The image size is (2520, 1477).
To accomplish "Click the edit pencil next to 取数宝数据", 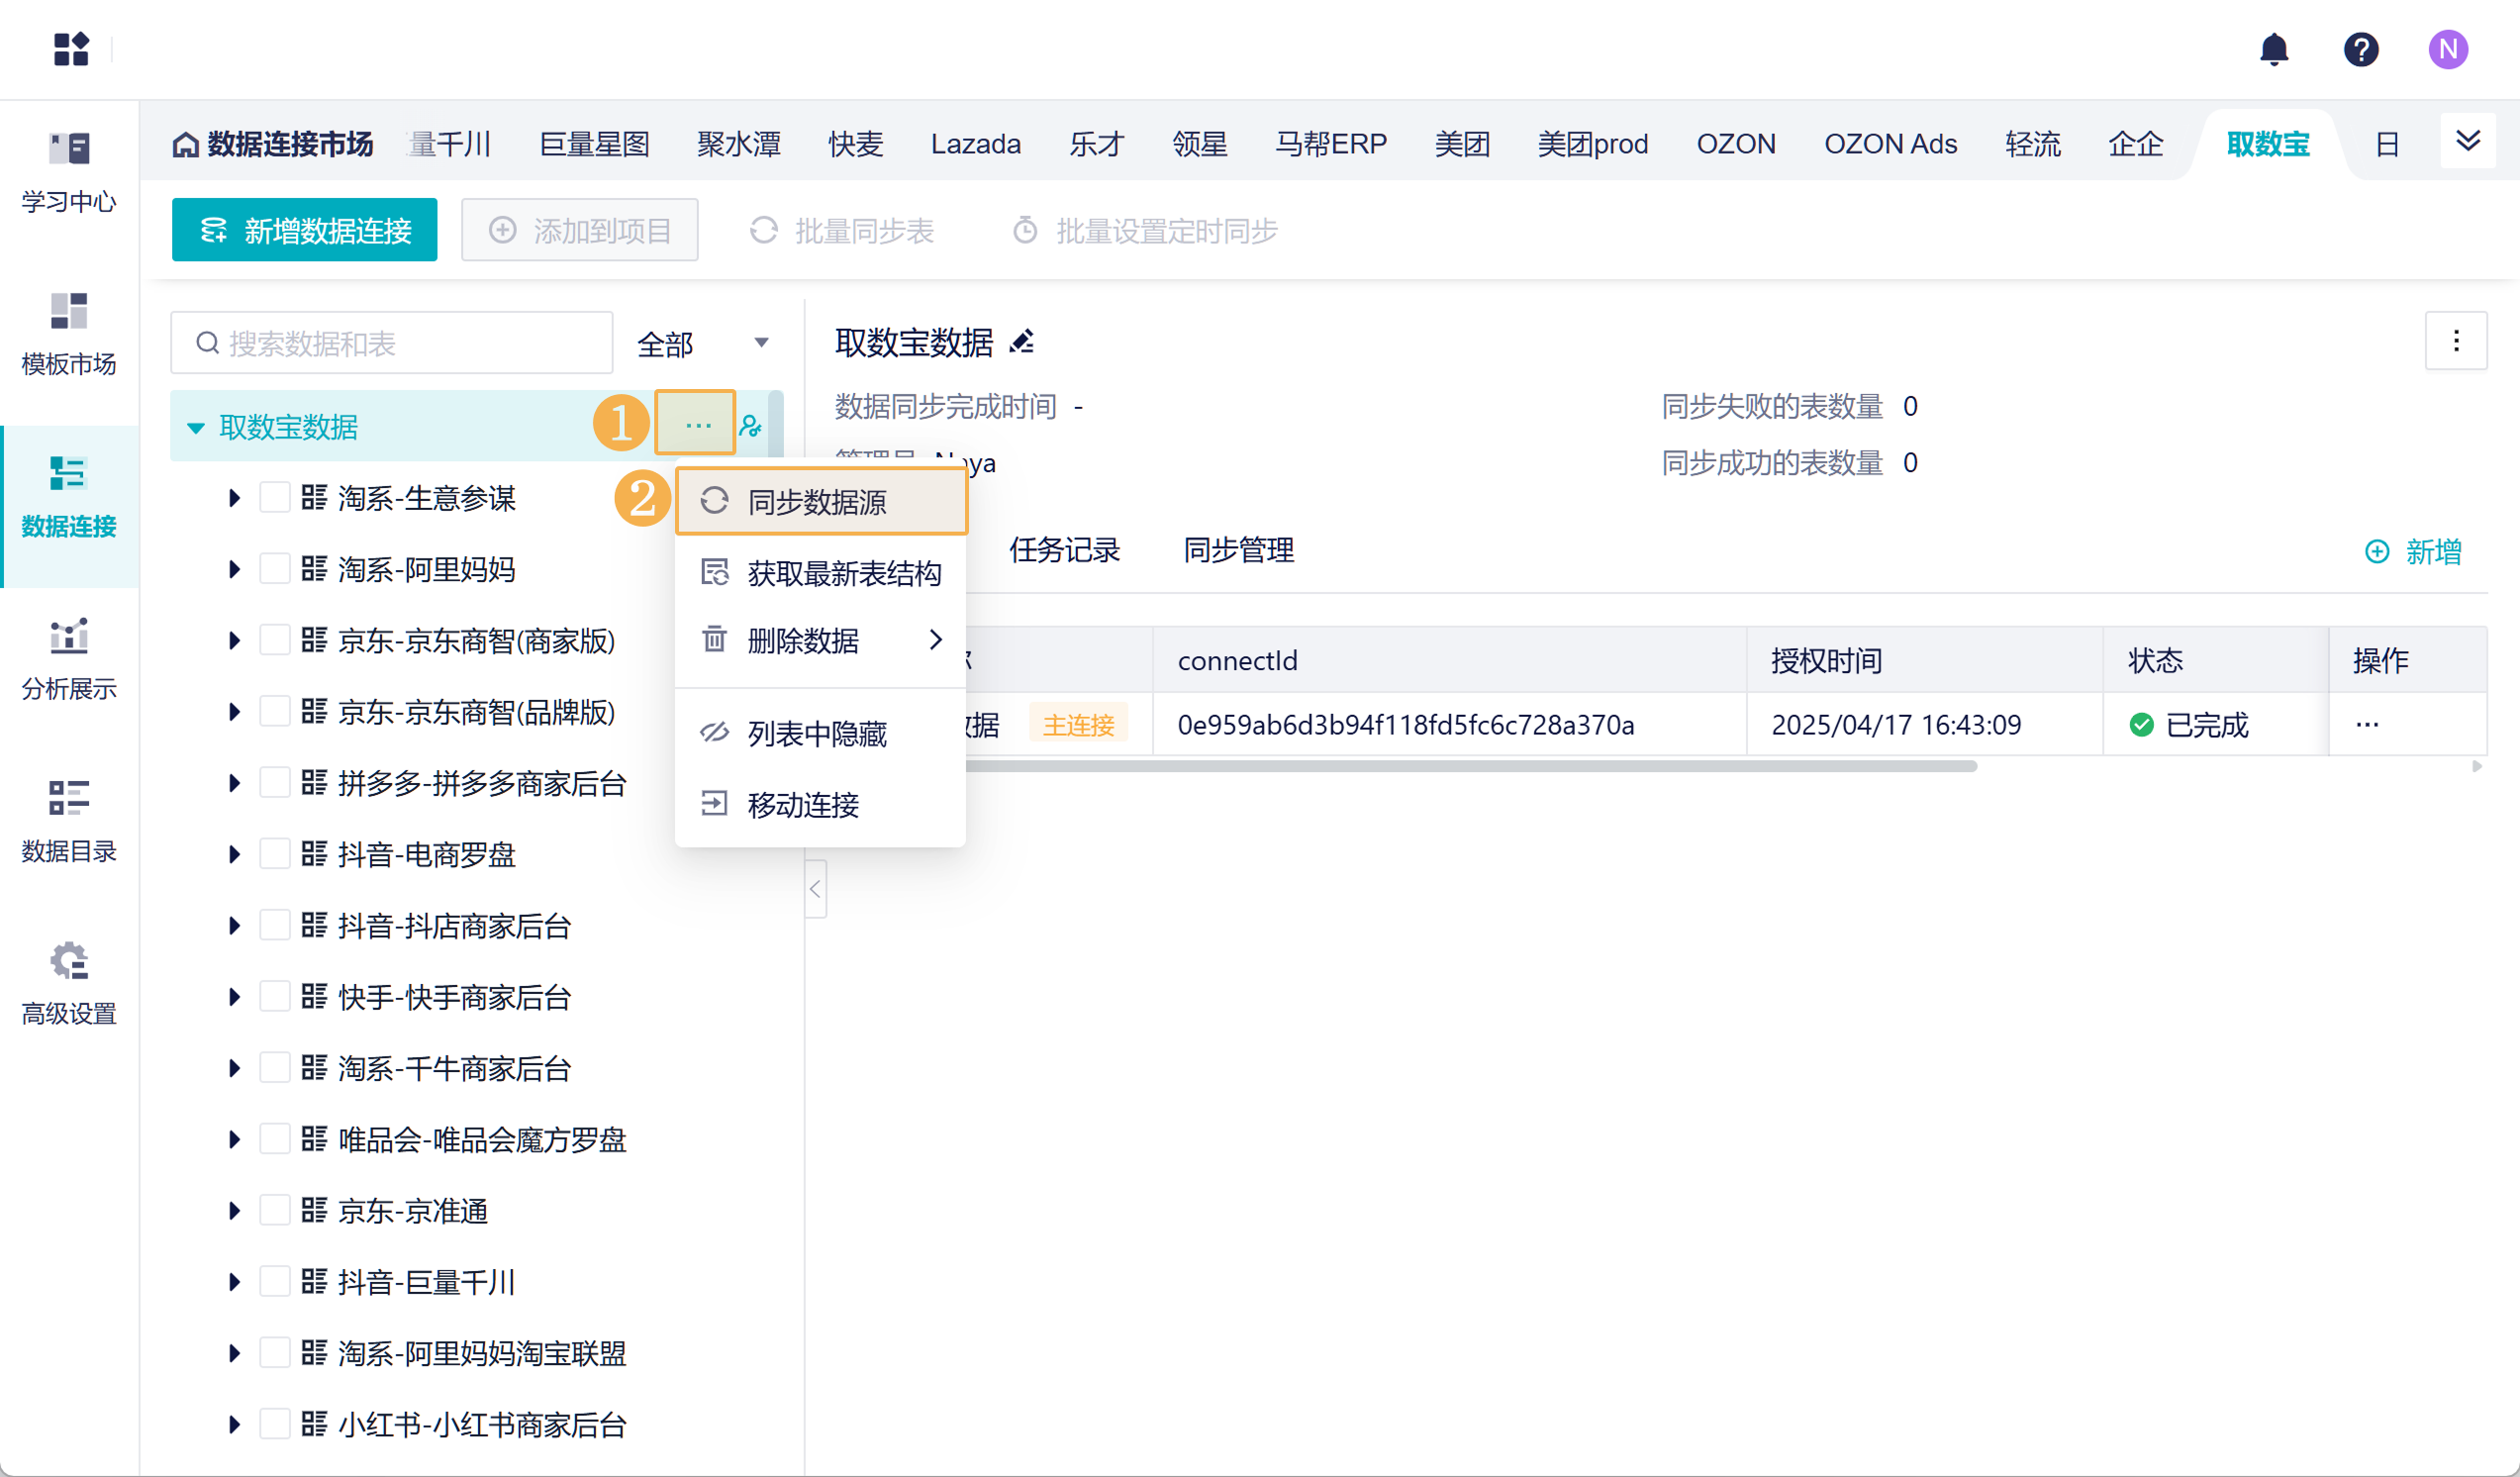I will 1021,343.
